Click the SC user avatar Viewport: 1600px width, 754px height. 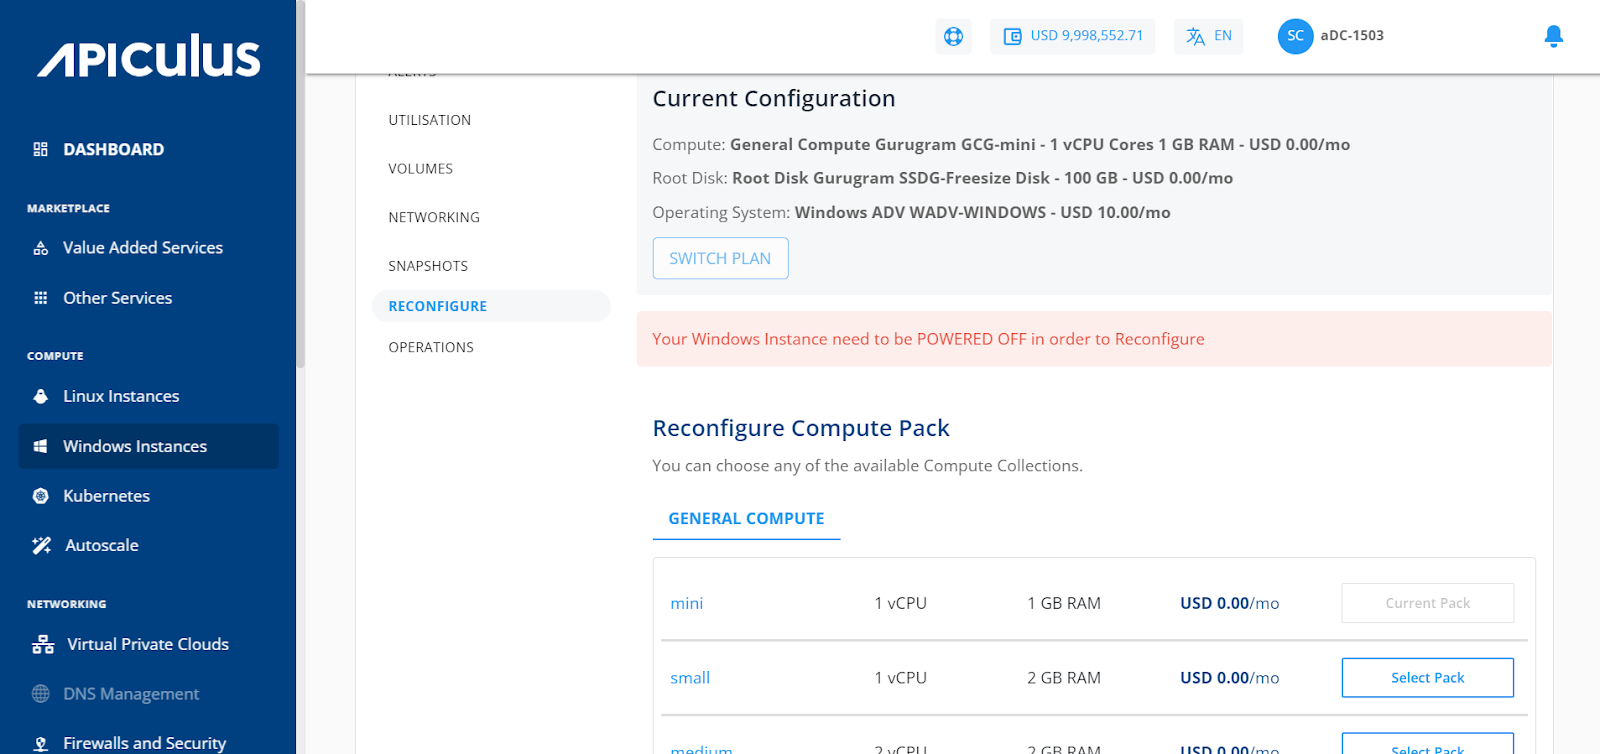[1295, 36]
